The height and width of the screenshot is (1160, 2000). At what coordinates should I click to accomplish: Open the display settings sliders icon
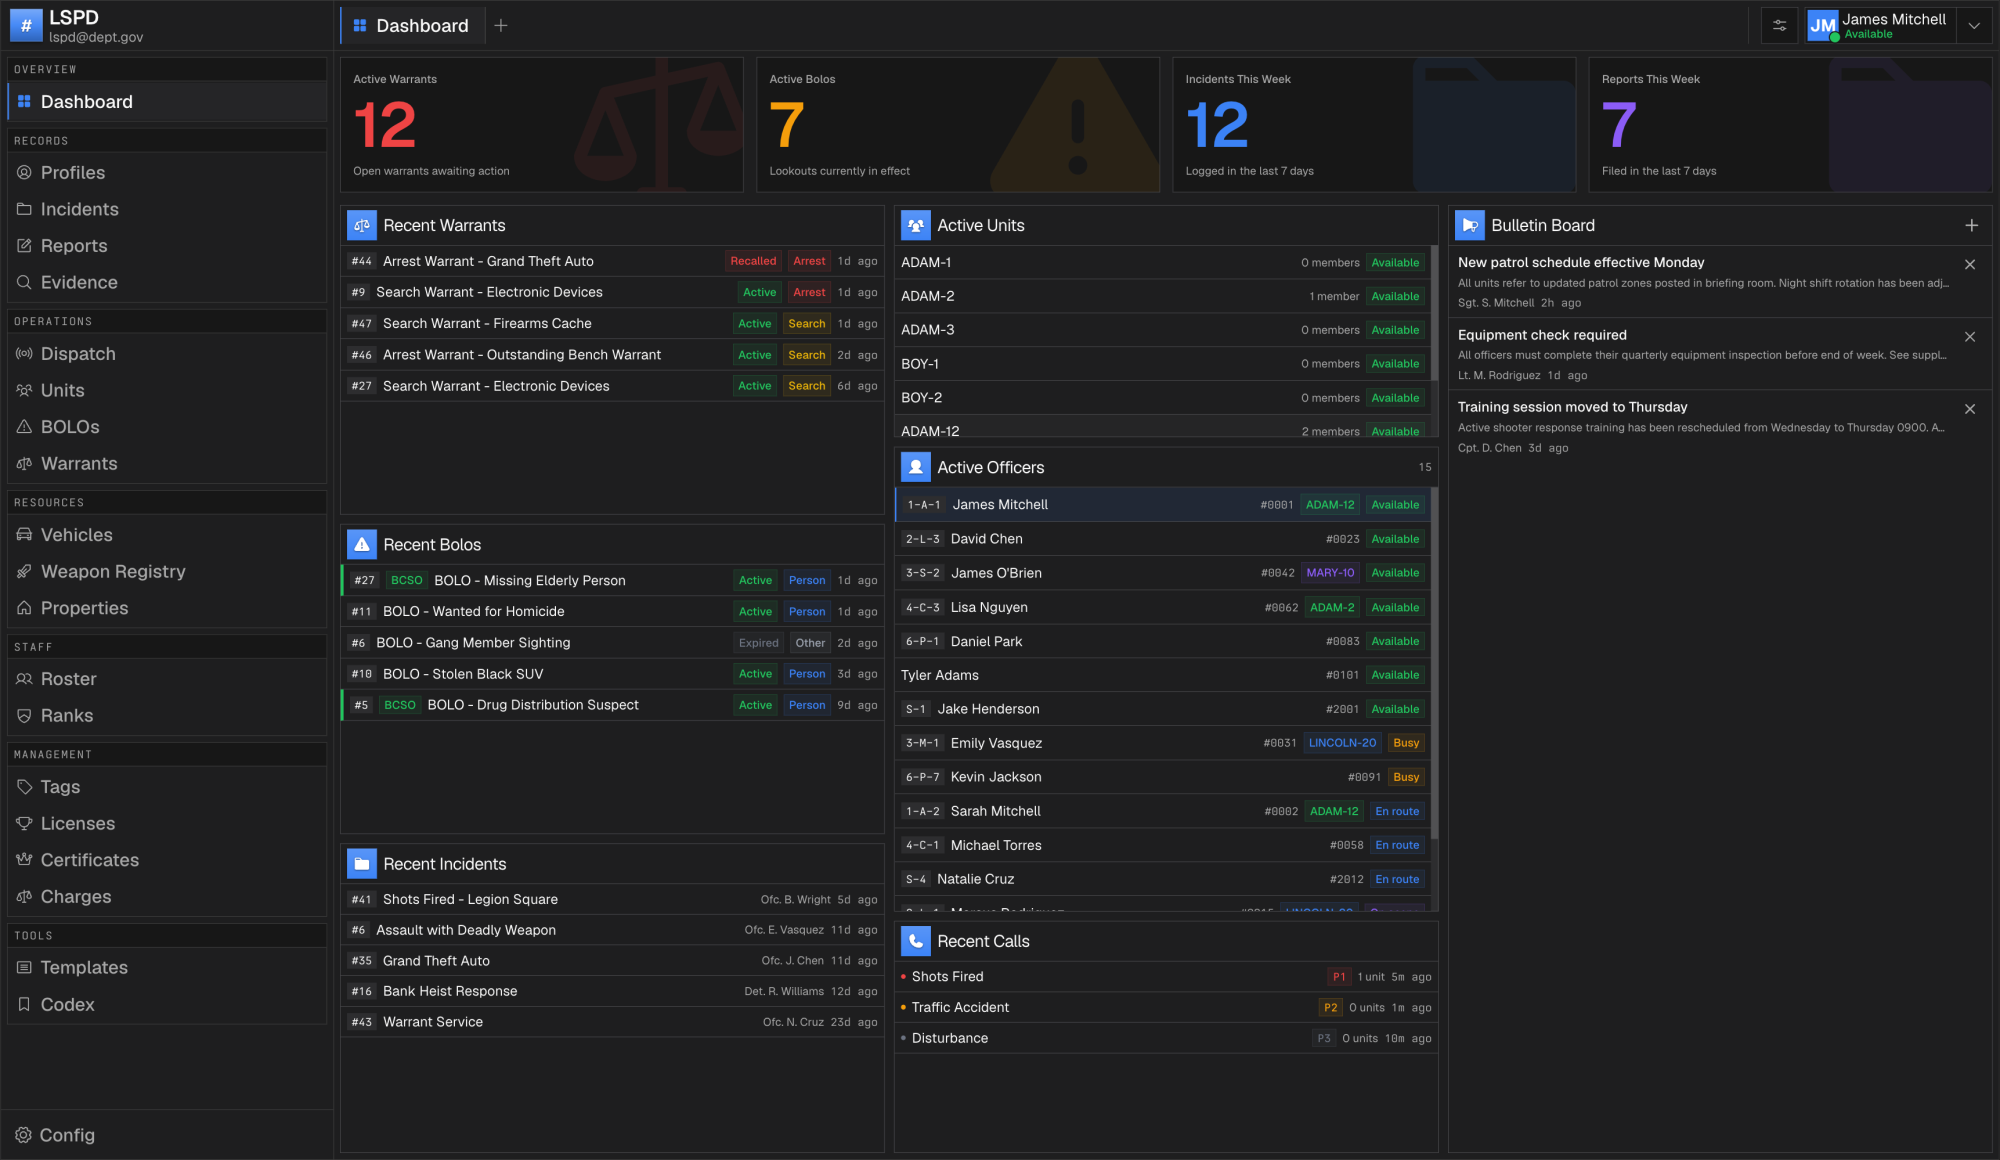(x=1780, y=26)
